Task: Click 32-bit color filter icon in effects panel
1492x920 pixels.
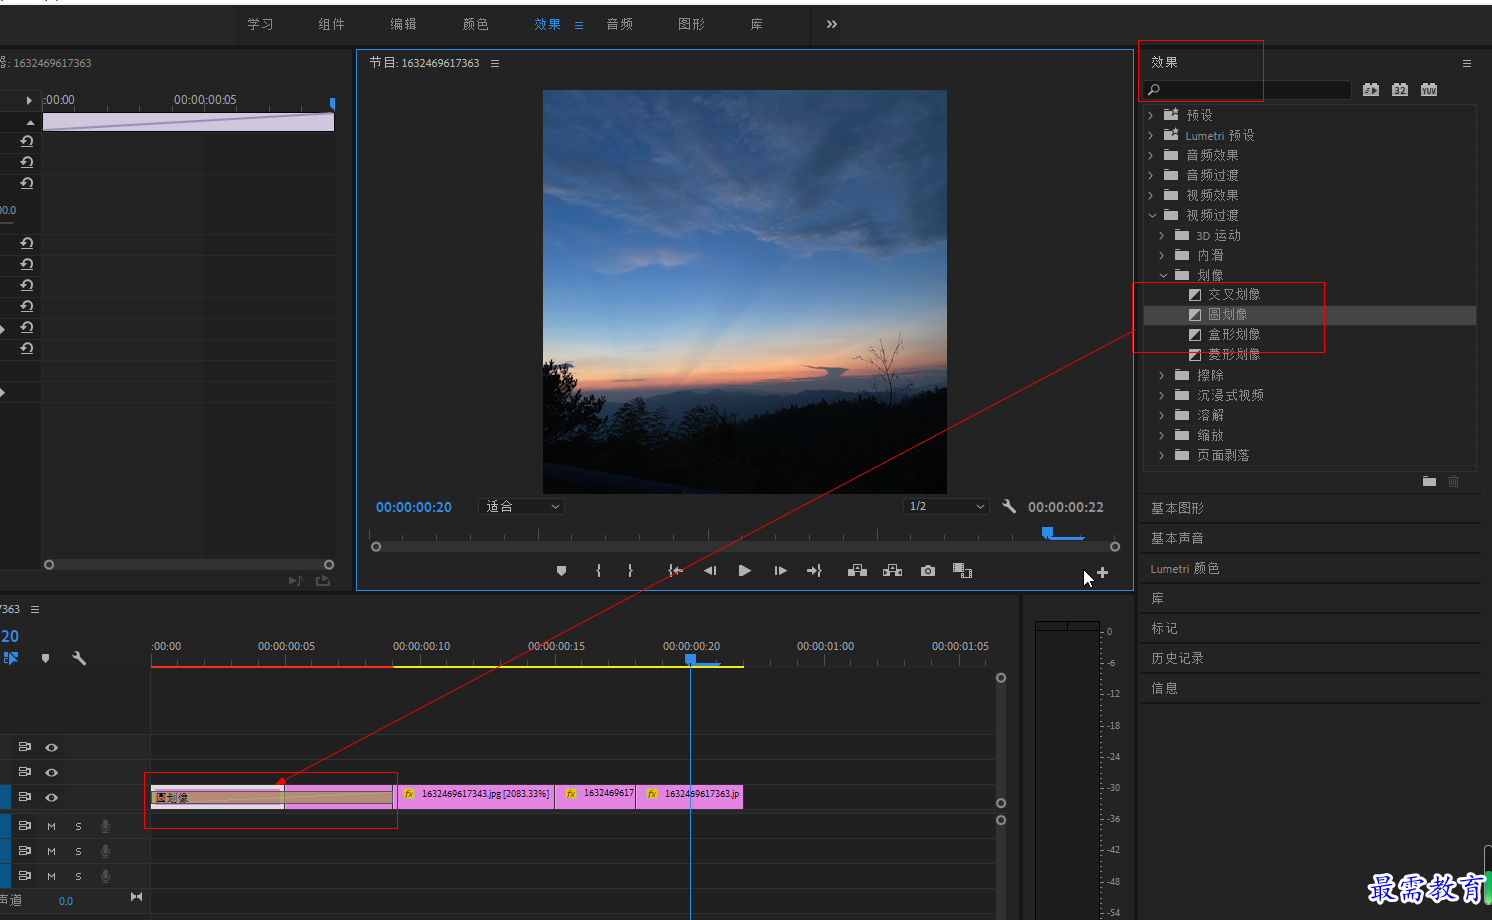Action: pyautogui.click(x=1400, y=90)
